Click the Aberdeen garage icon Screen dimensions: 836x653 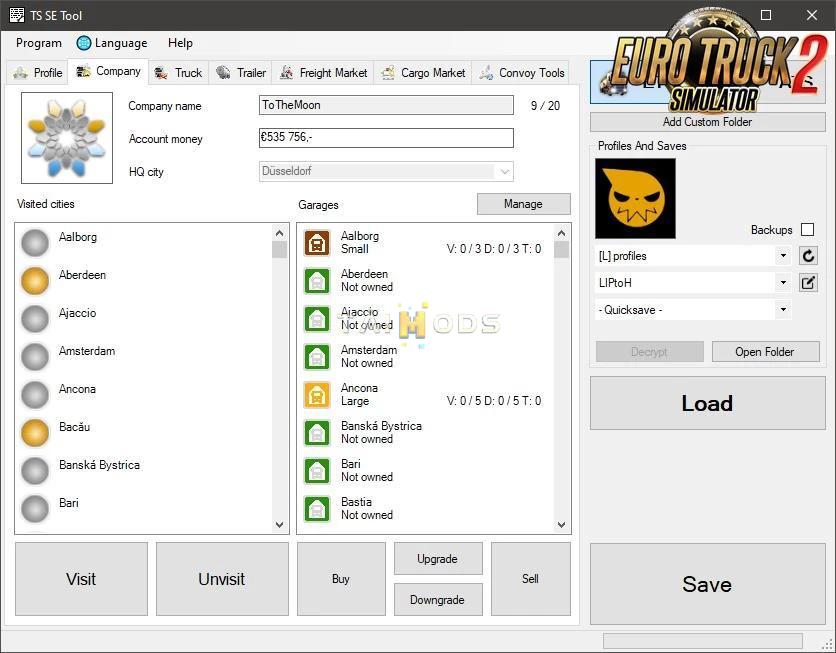[317, 281]
